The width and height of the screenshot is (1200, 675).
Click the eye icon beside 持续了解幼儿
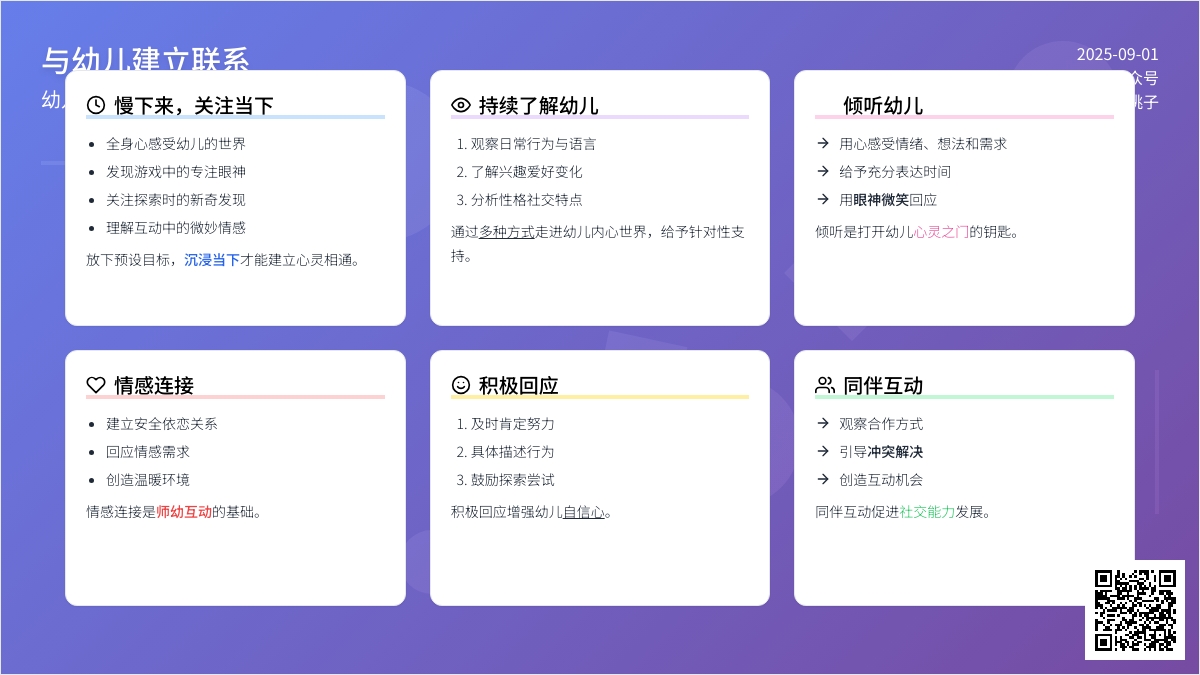[461, 105]
